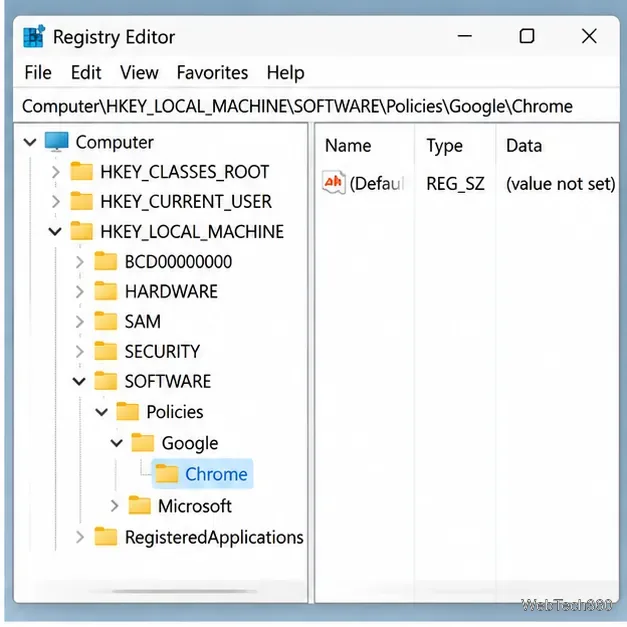Select the (Default) value name
This screenshot has width=627, height=627.
pyautogui.click(x=377, y=184)
